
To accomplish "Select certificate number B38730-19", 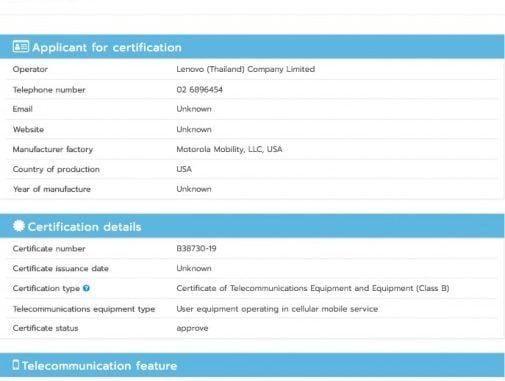I will coord(196,249).
